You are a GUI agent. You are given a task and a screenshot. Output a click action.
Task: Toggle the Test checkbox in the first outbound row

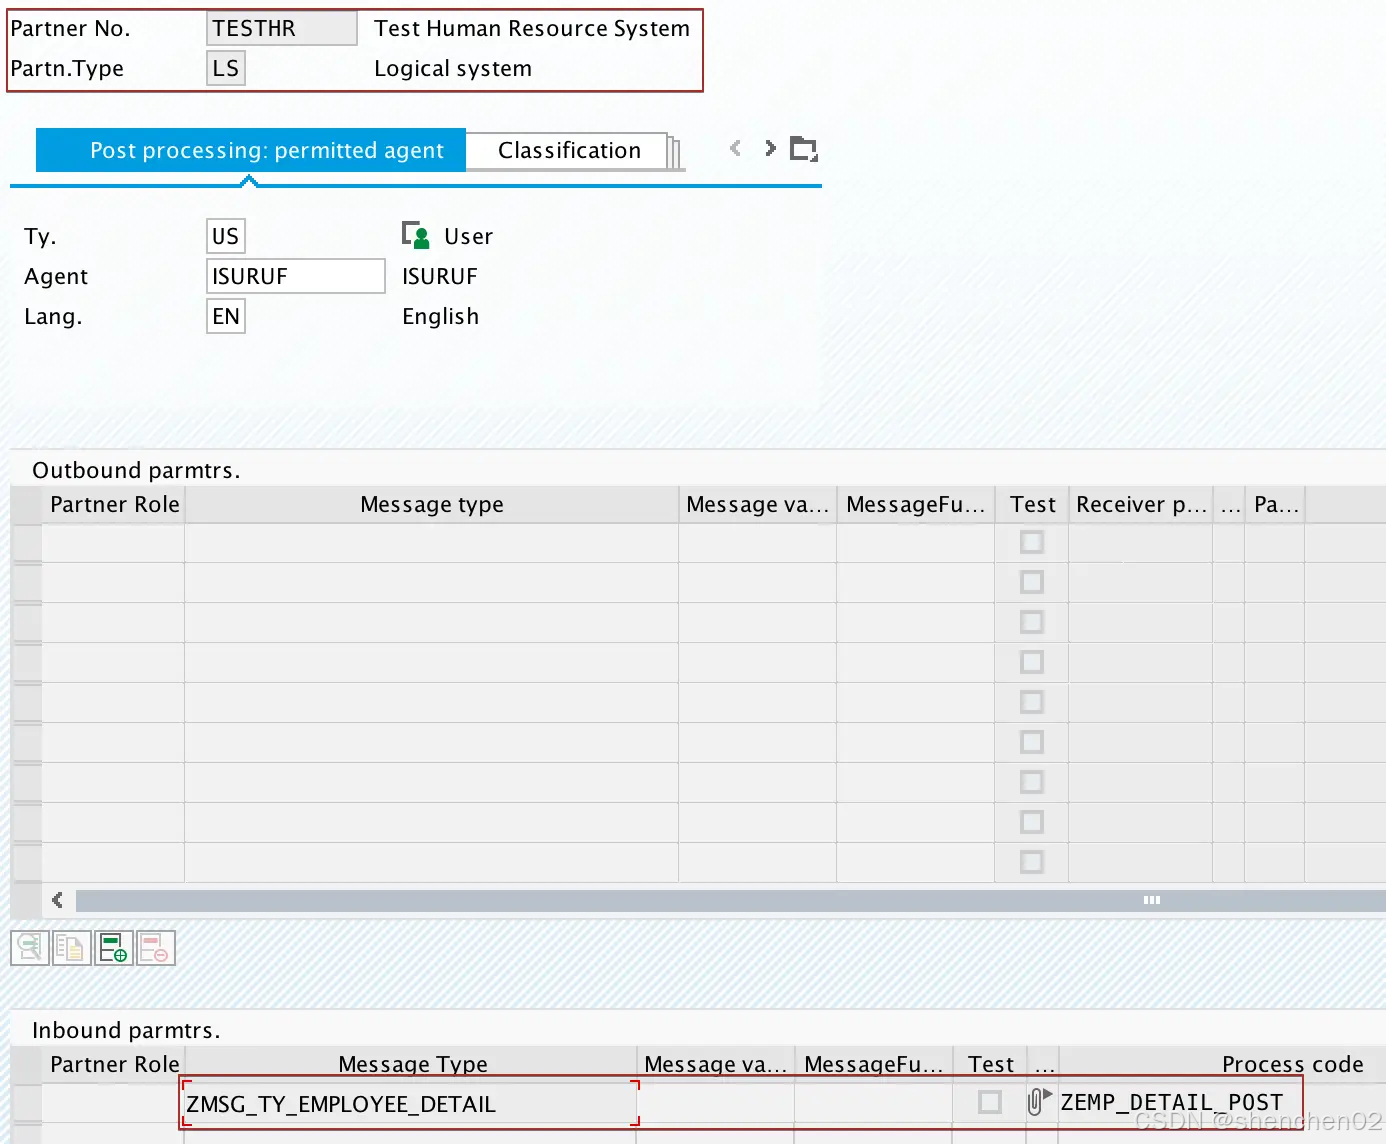tap(1032, 541)
